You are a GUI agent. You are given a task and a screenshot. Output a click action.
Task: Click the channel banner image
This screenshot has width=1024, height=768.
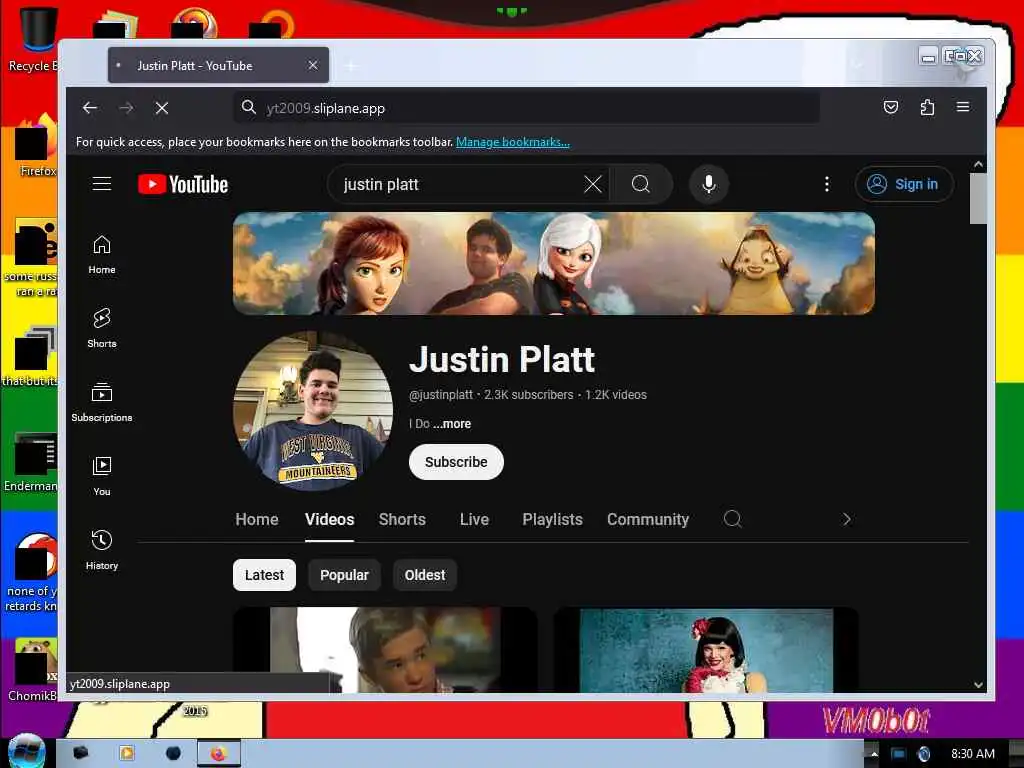[554, 263]
